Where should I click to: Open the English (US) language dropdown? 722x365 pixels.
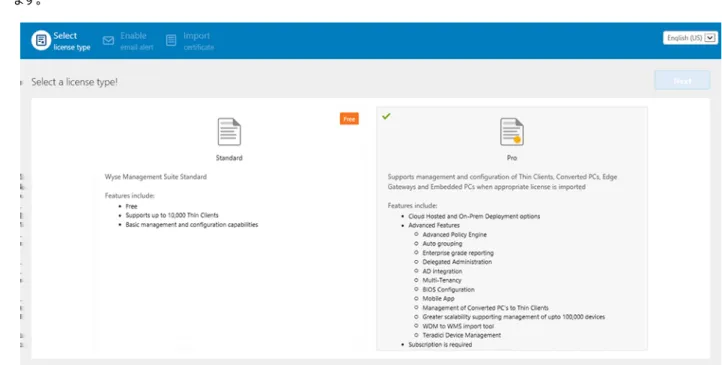click(690, 38)
